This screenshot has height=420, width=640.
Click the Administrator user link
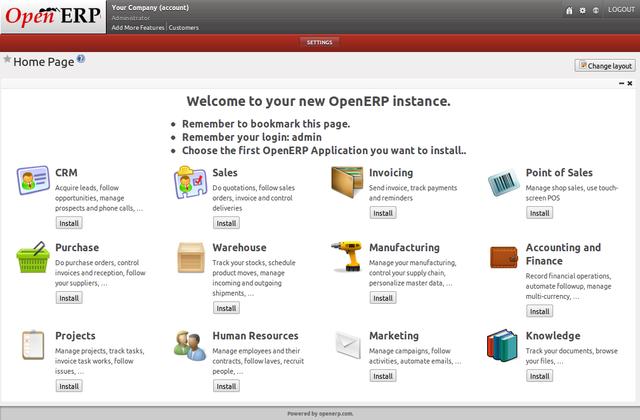tap(131, 18)
